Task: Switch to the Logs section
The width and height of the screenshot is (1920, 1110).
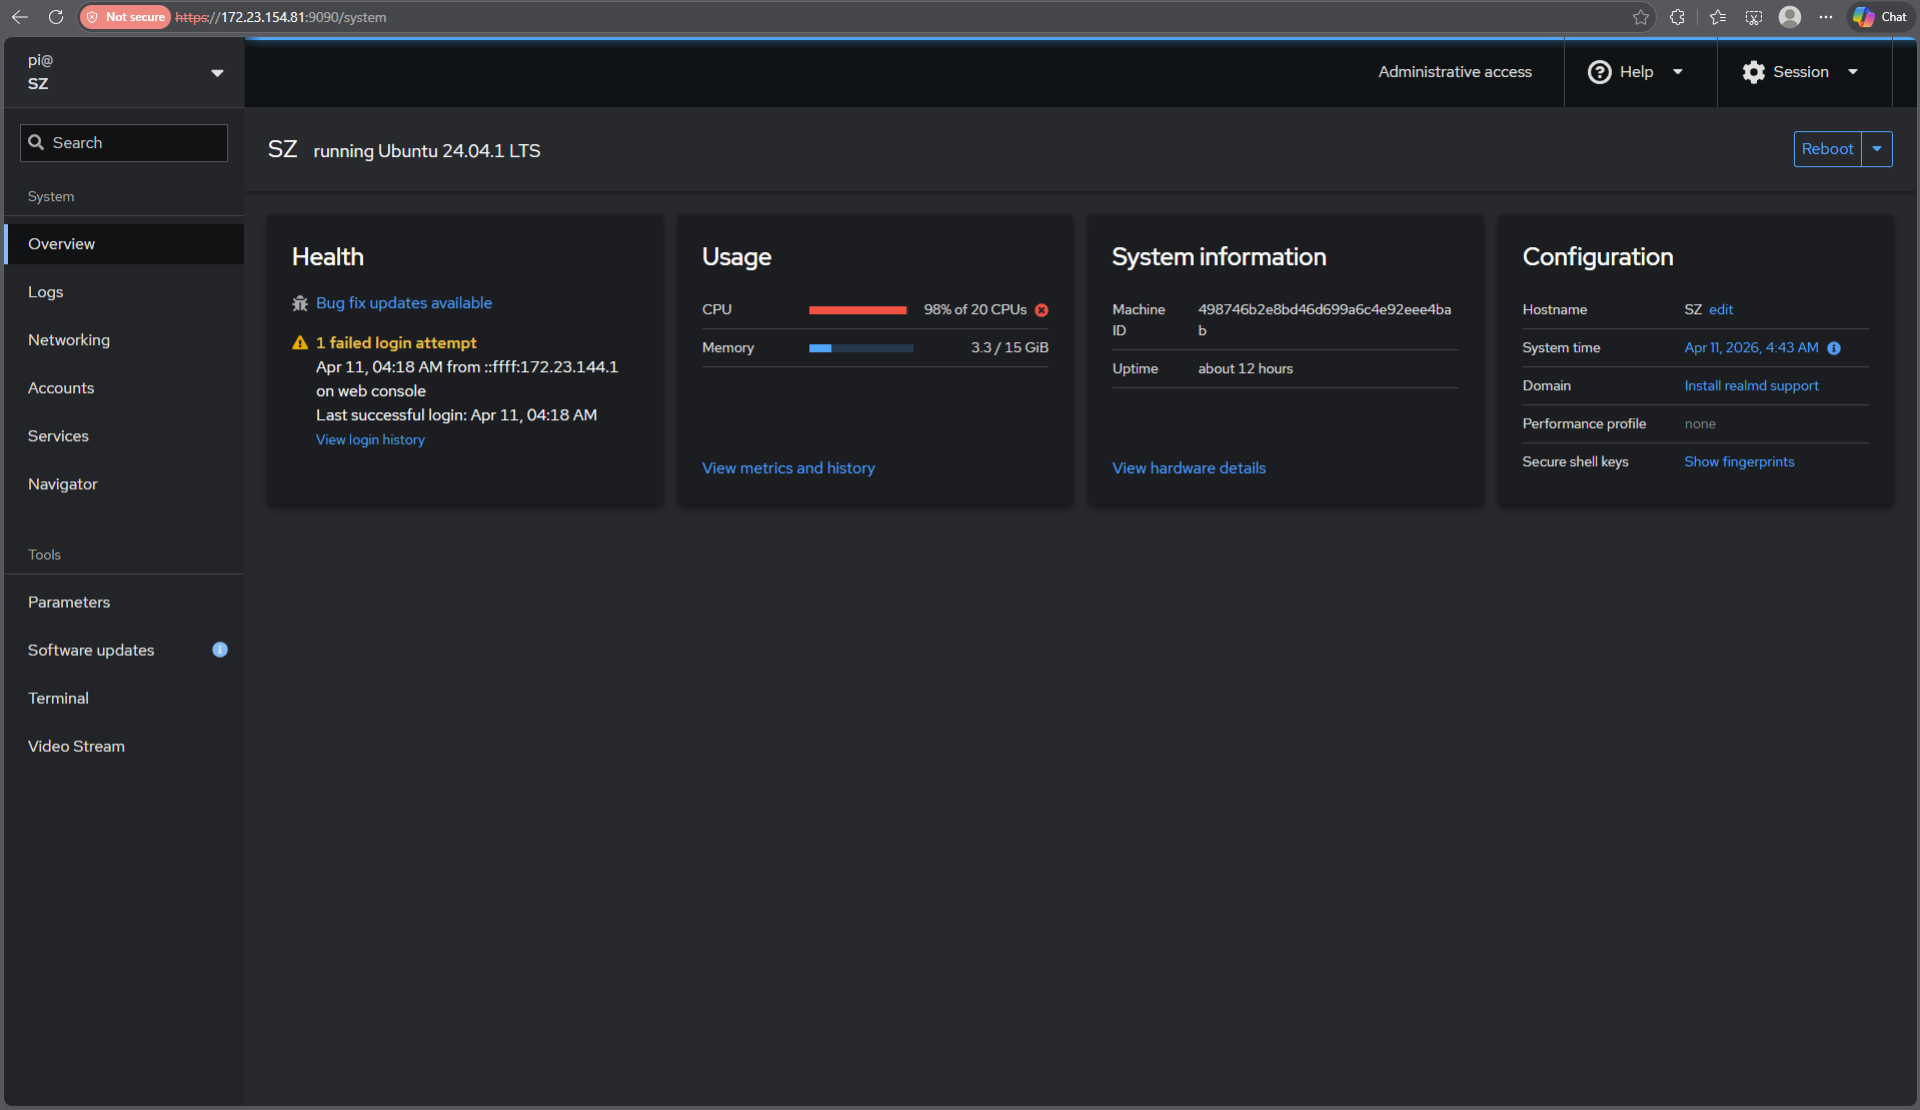Action: 46,291
